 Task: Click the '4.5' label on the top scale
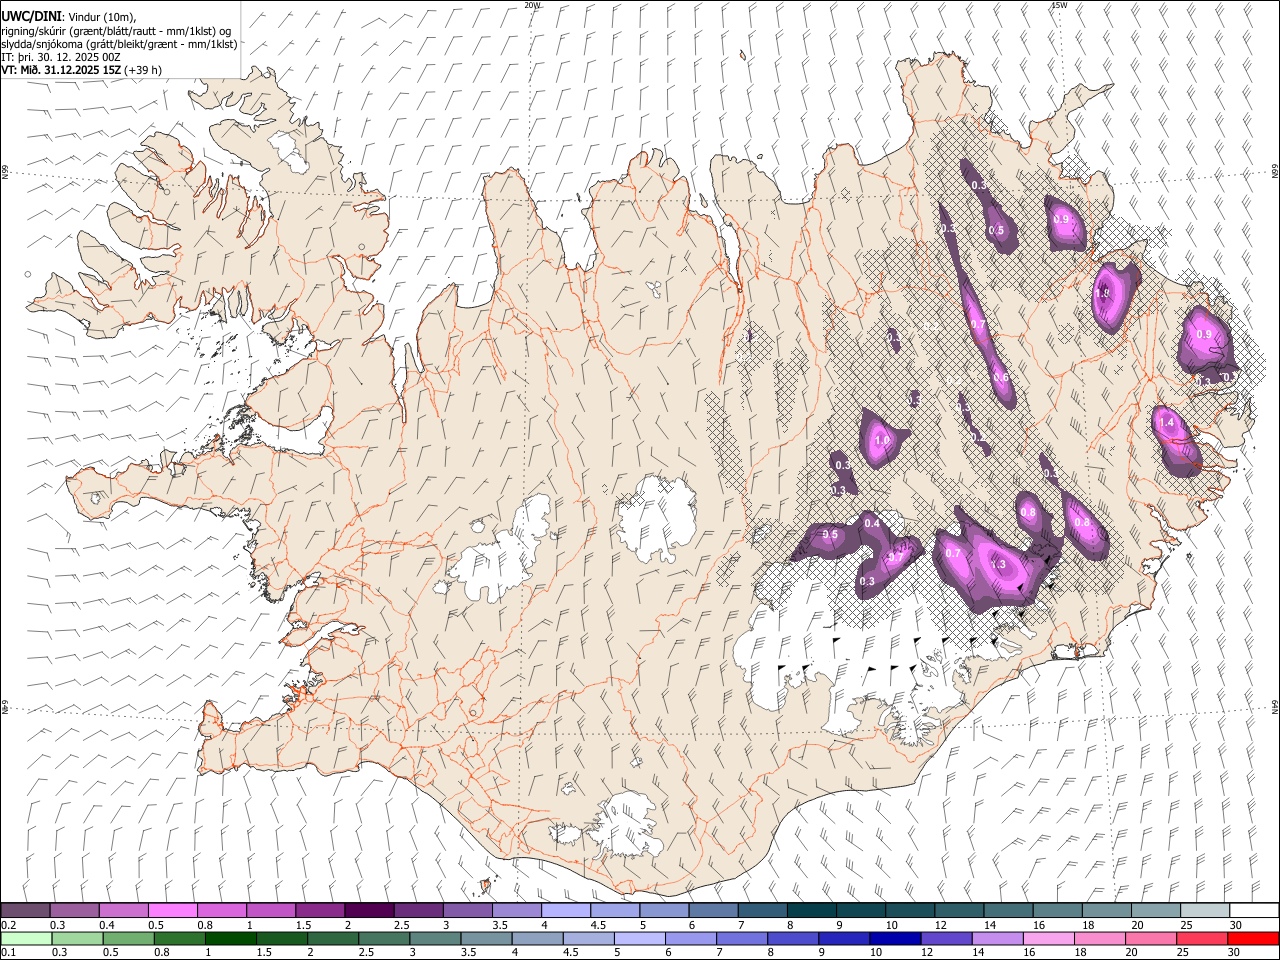(x=598, y=925)
